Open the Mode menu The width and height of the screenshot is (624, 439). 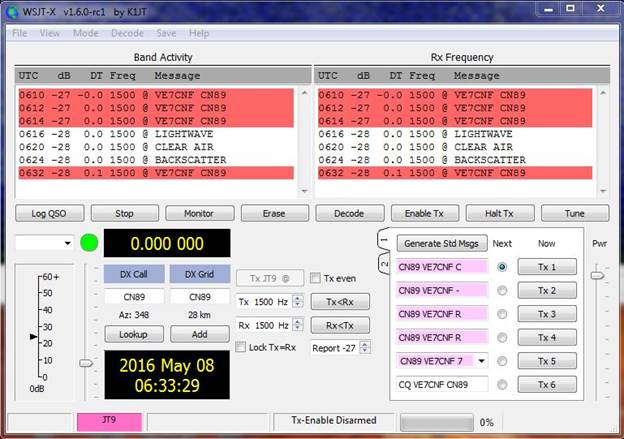pyautogui.click(x=85, y=33)
